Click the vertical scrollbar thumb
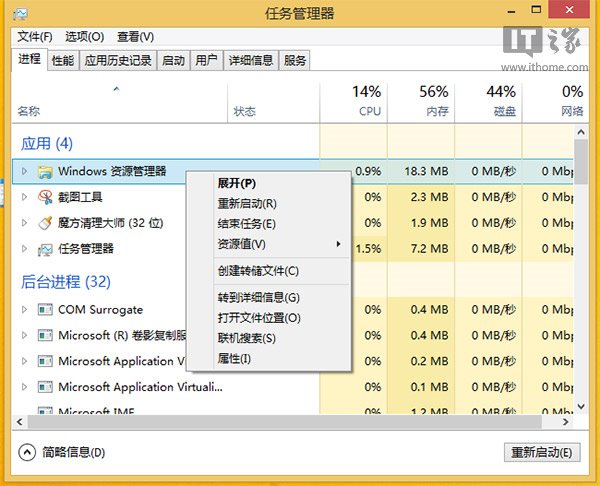This screenshot has height=486, width=600. point(581,162)
